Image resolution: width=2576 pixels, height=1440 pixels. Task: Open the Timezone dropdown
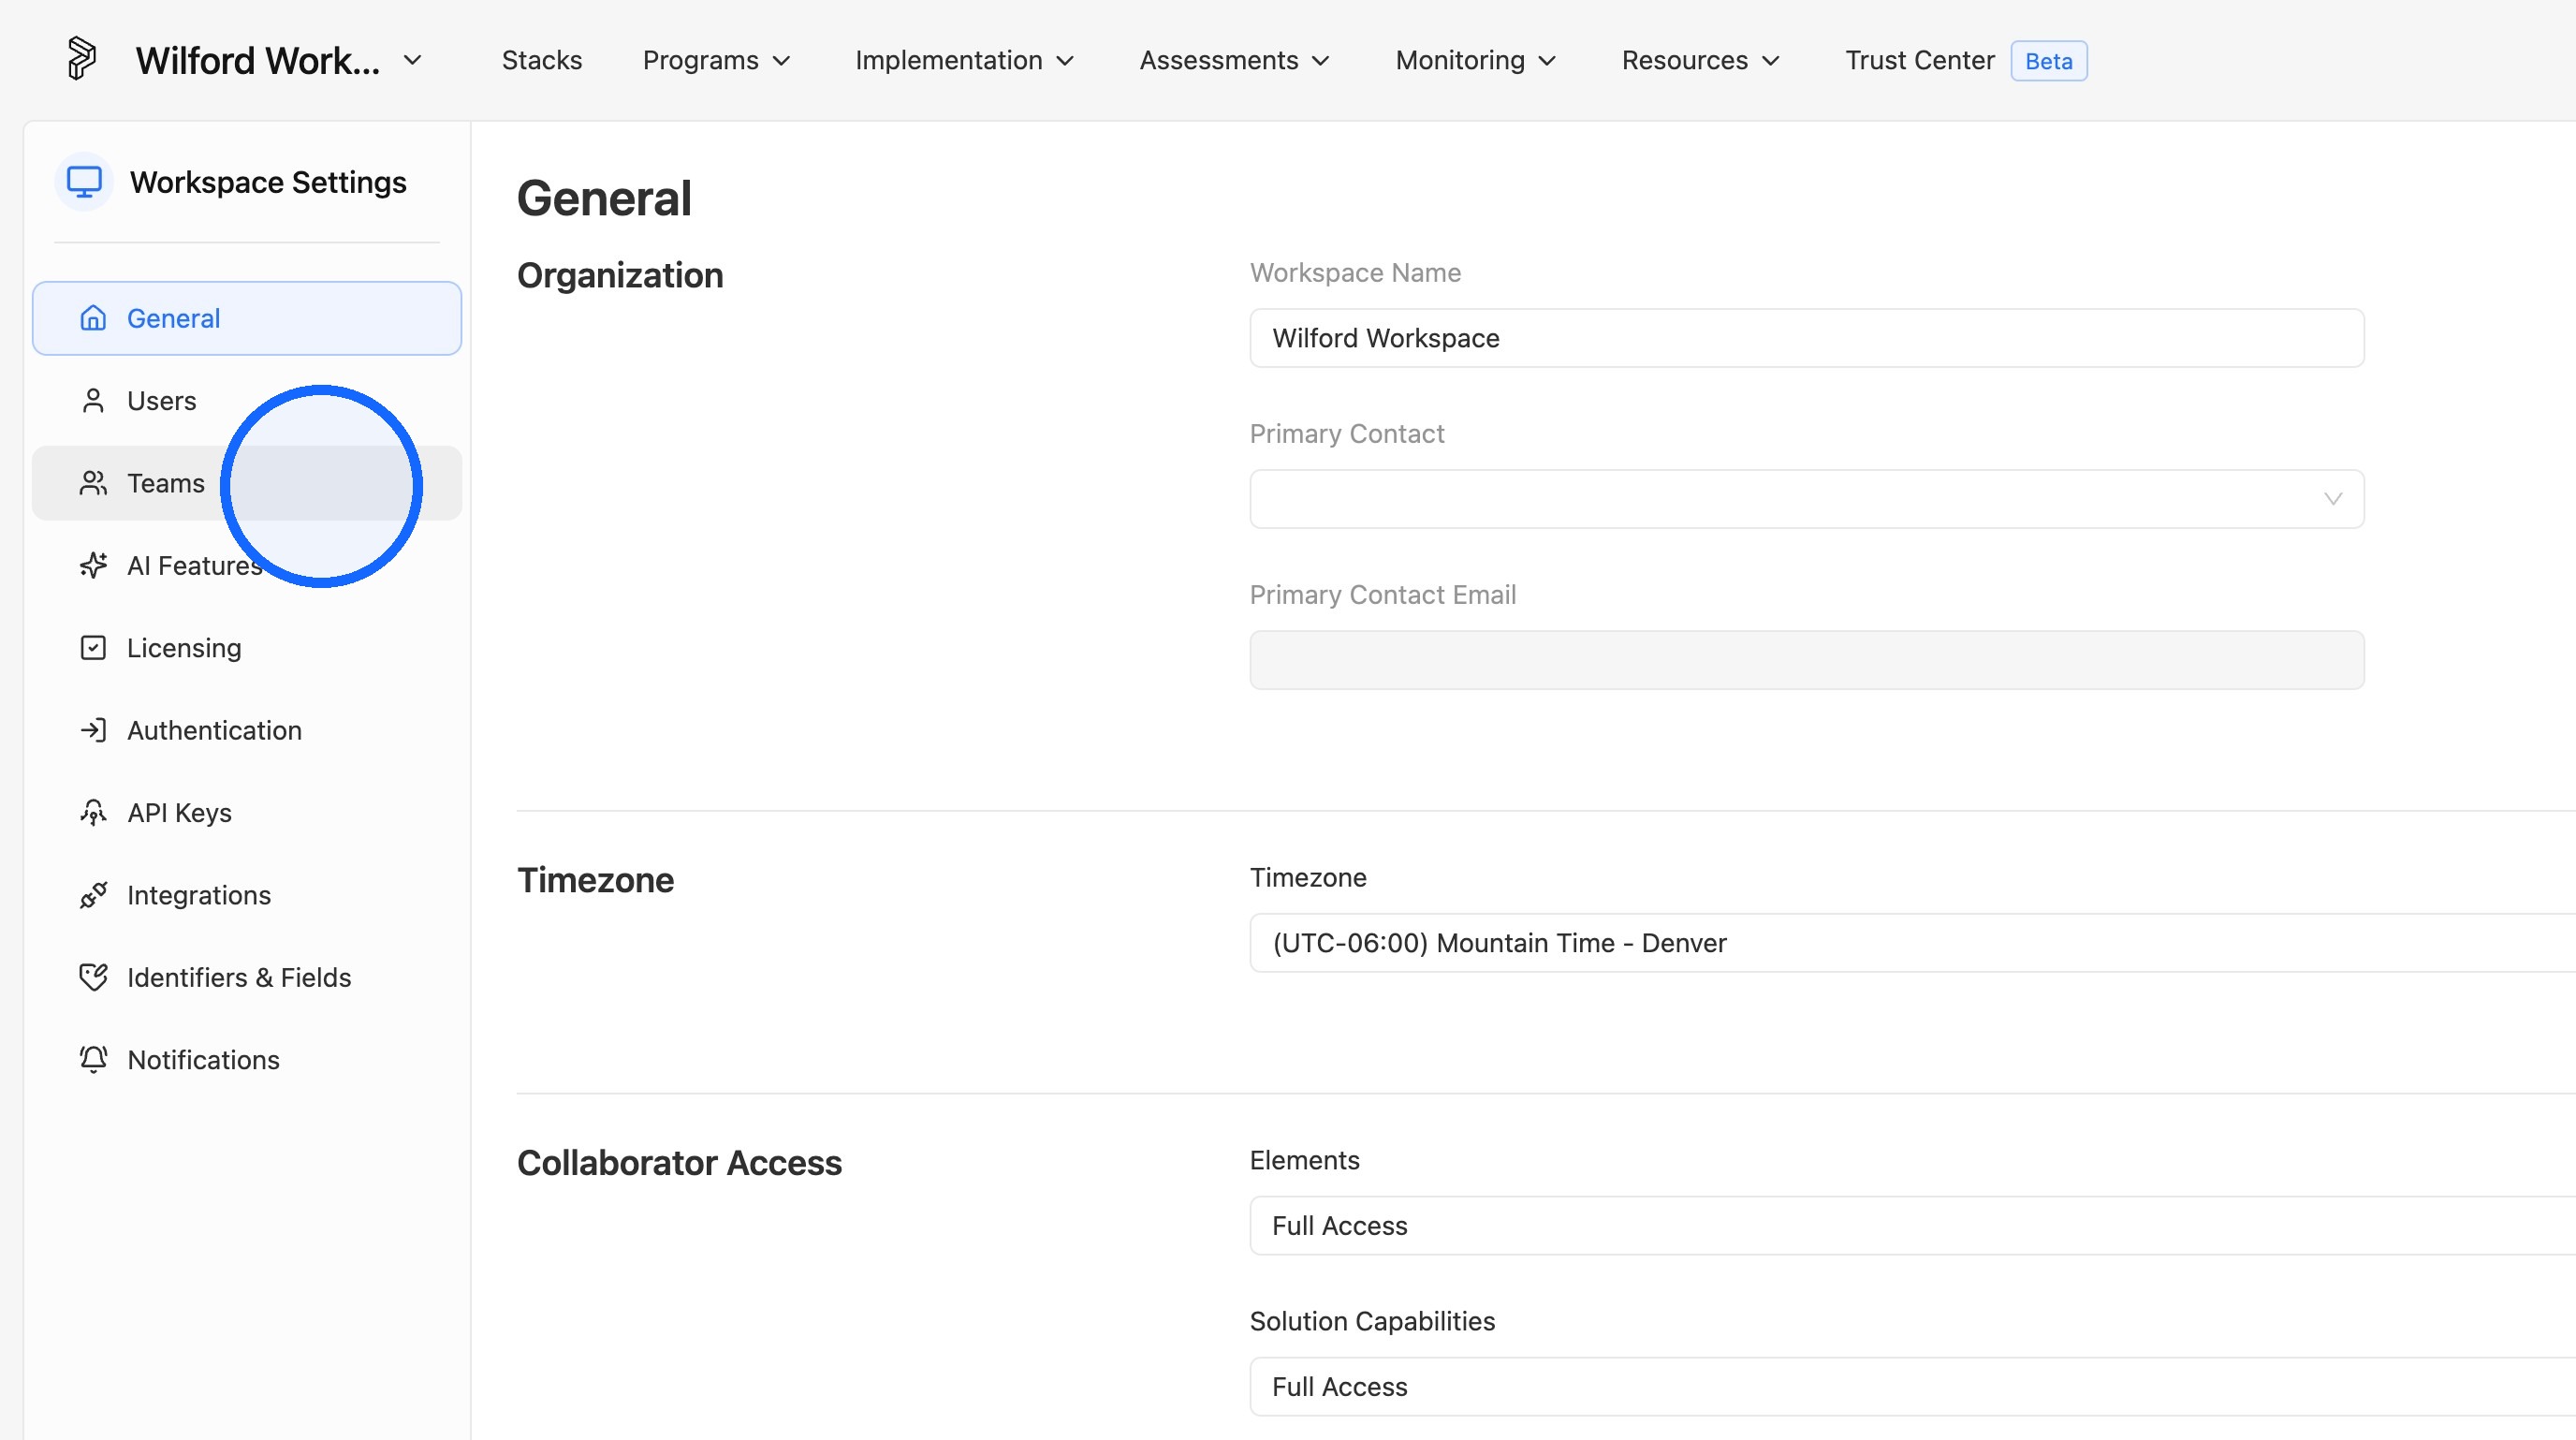1912,943
